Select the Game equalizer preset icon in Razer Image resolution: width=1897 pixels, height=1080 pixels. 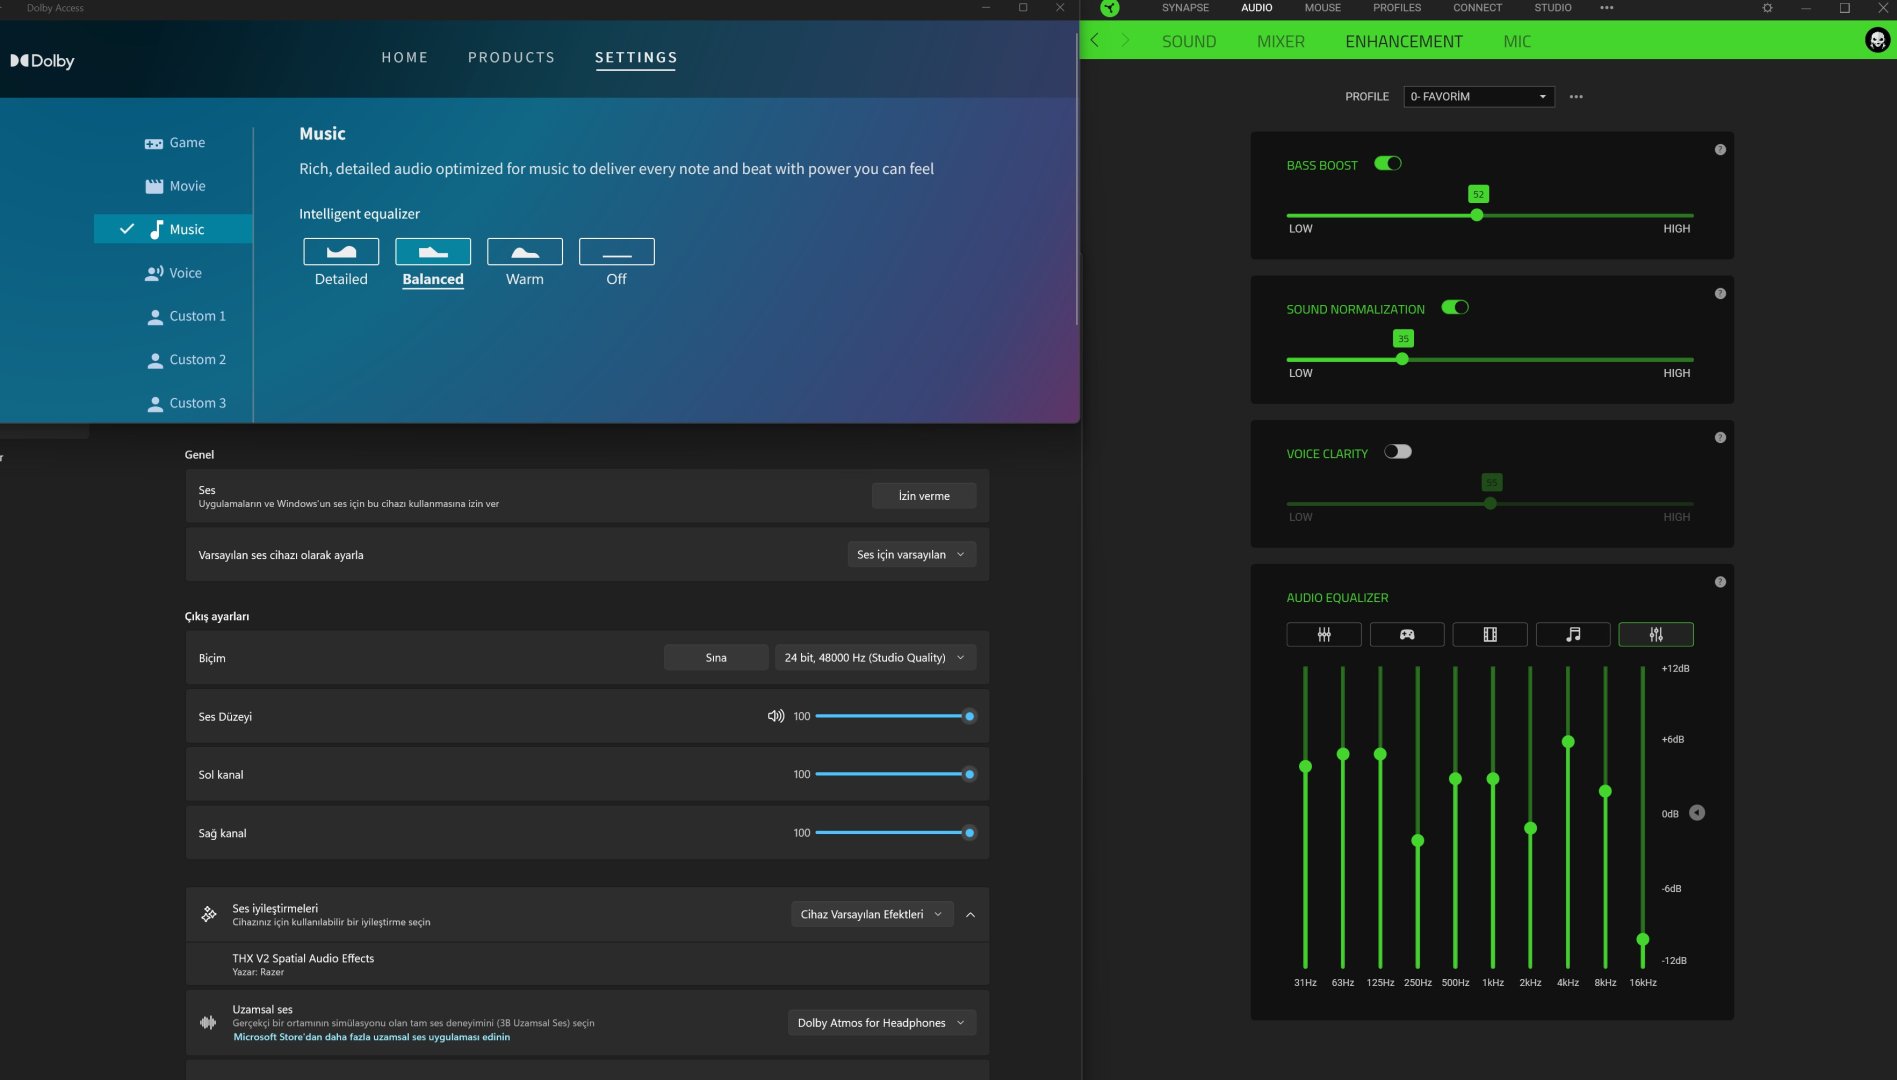1407,634
